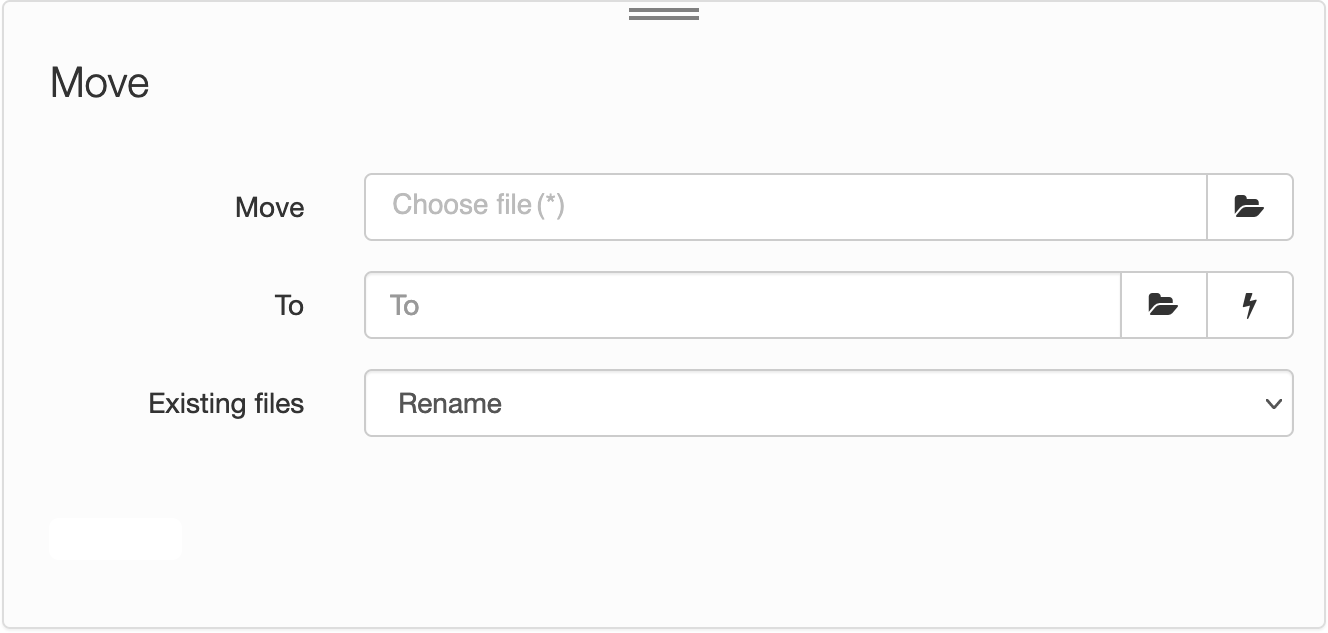Click the double-line handle at panel top

coord(664,14)
